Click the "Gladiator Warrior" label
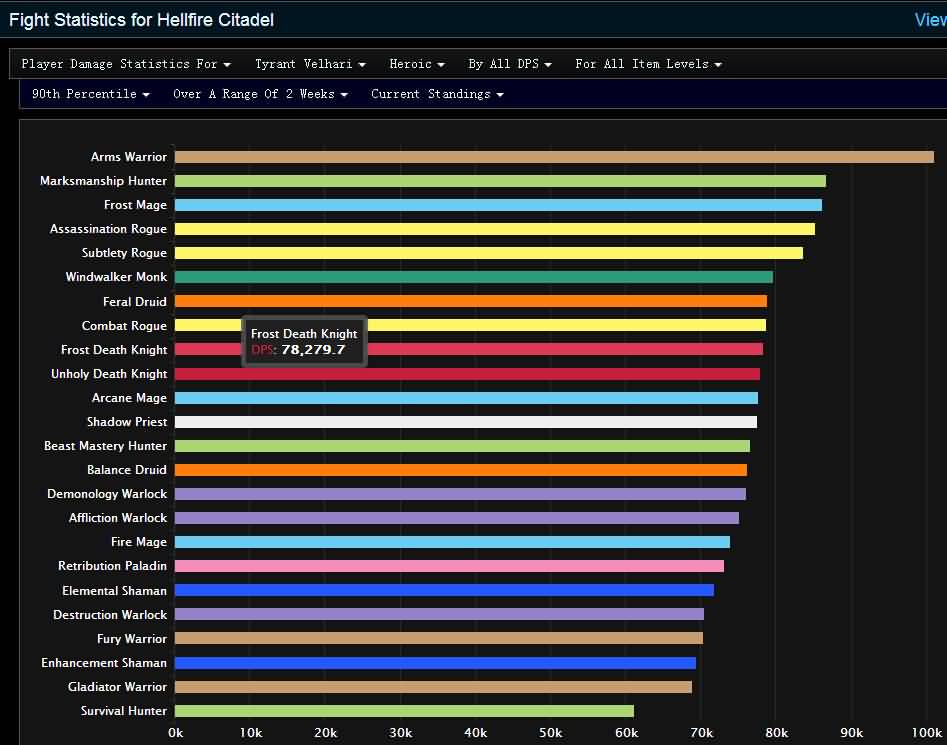 (117, 687)
